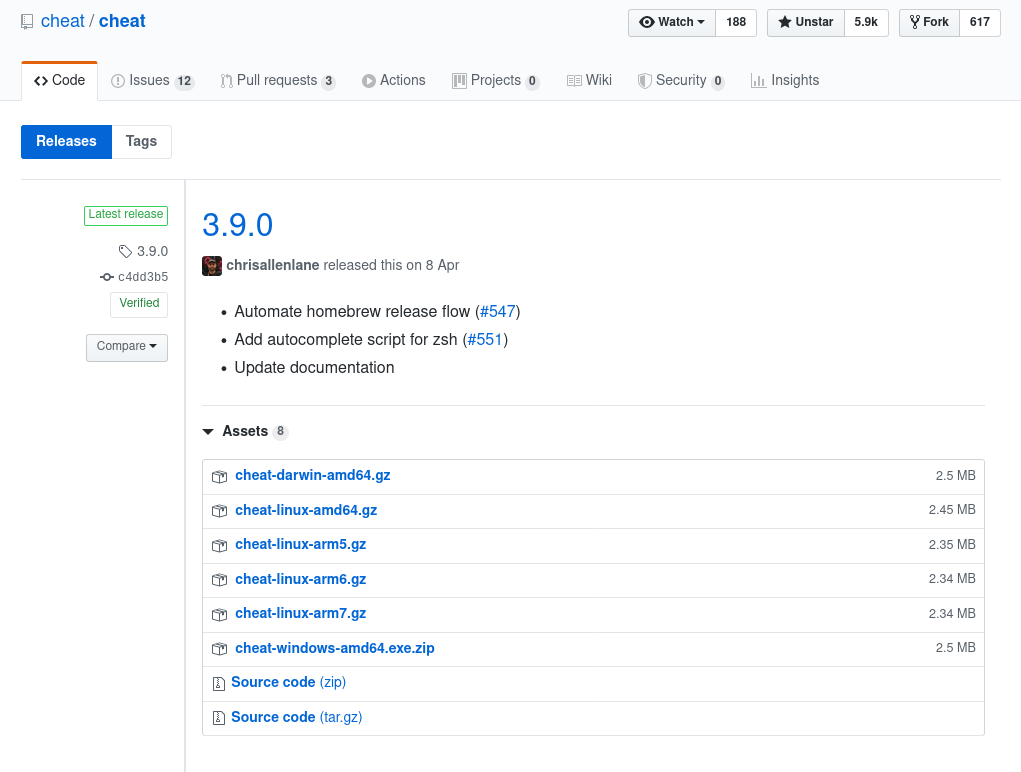The width and height of the screenshot is (1021, 772).
Task: Download cheat-linux-amd64.gz
Action: 306,510
